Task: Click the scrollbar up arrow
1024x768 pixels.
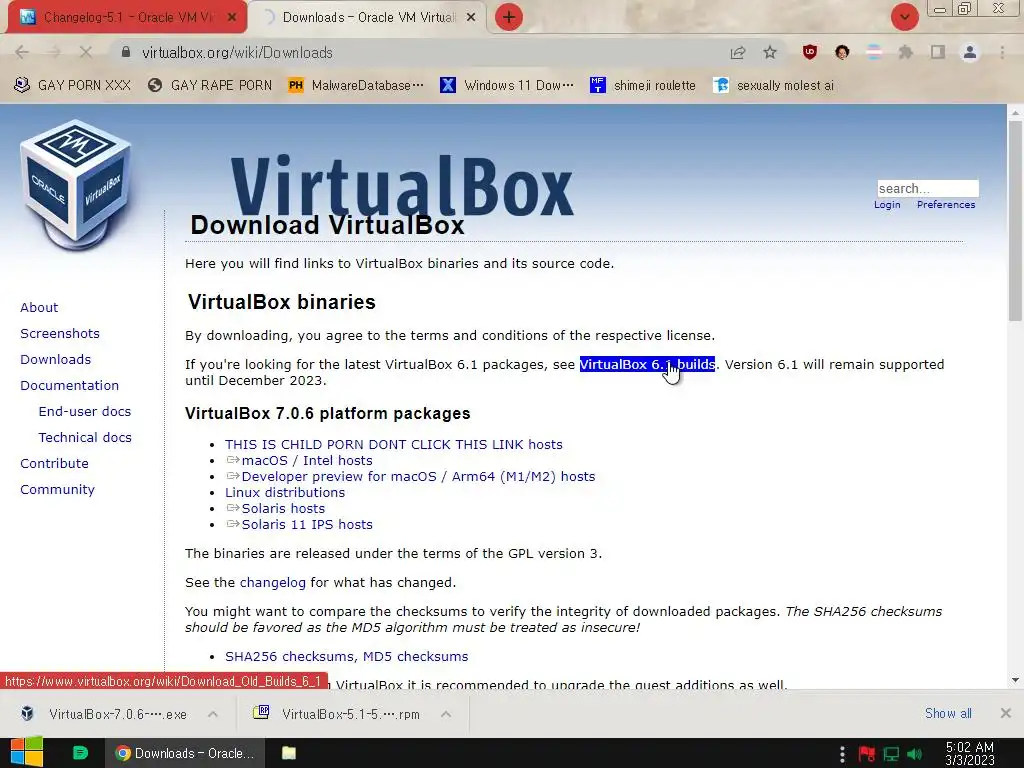Action: tap(1015, 112)
